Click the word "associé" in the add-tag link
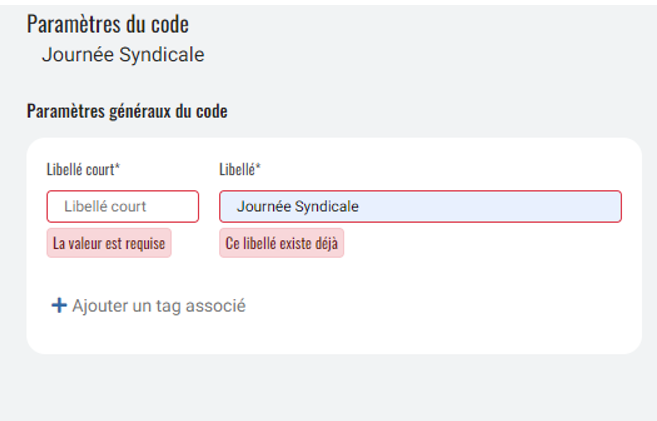 point(218,306)
